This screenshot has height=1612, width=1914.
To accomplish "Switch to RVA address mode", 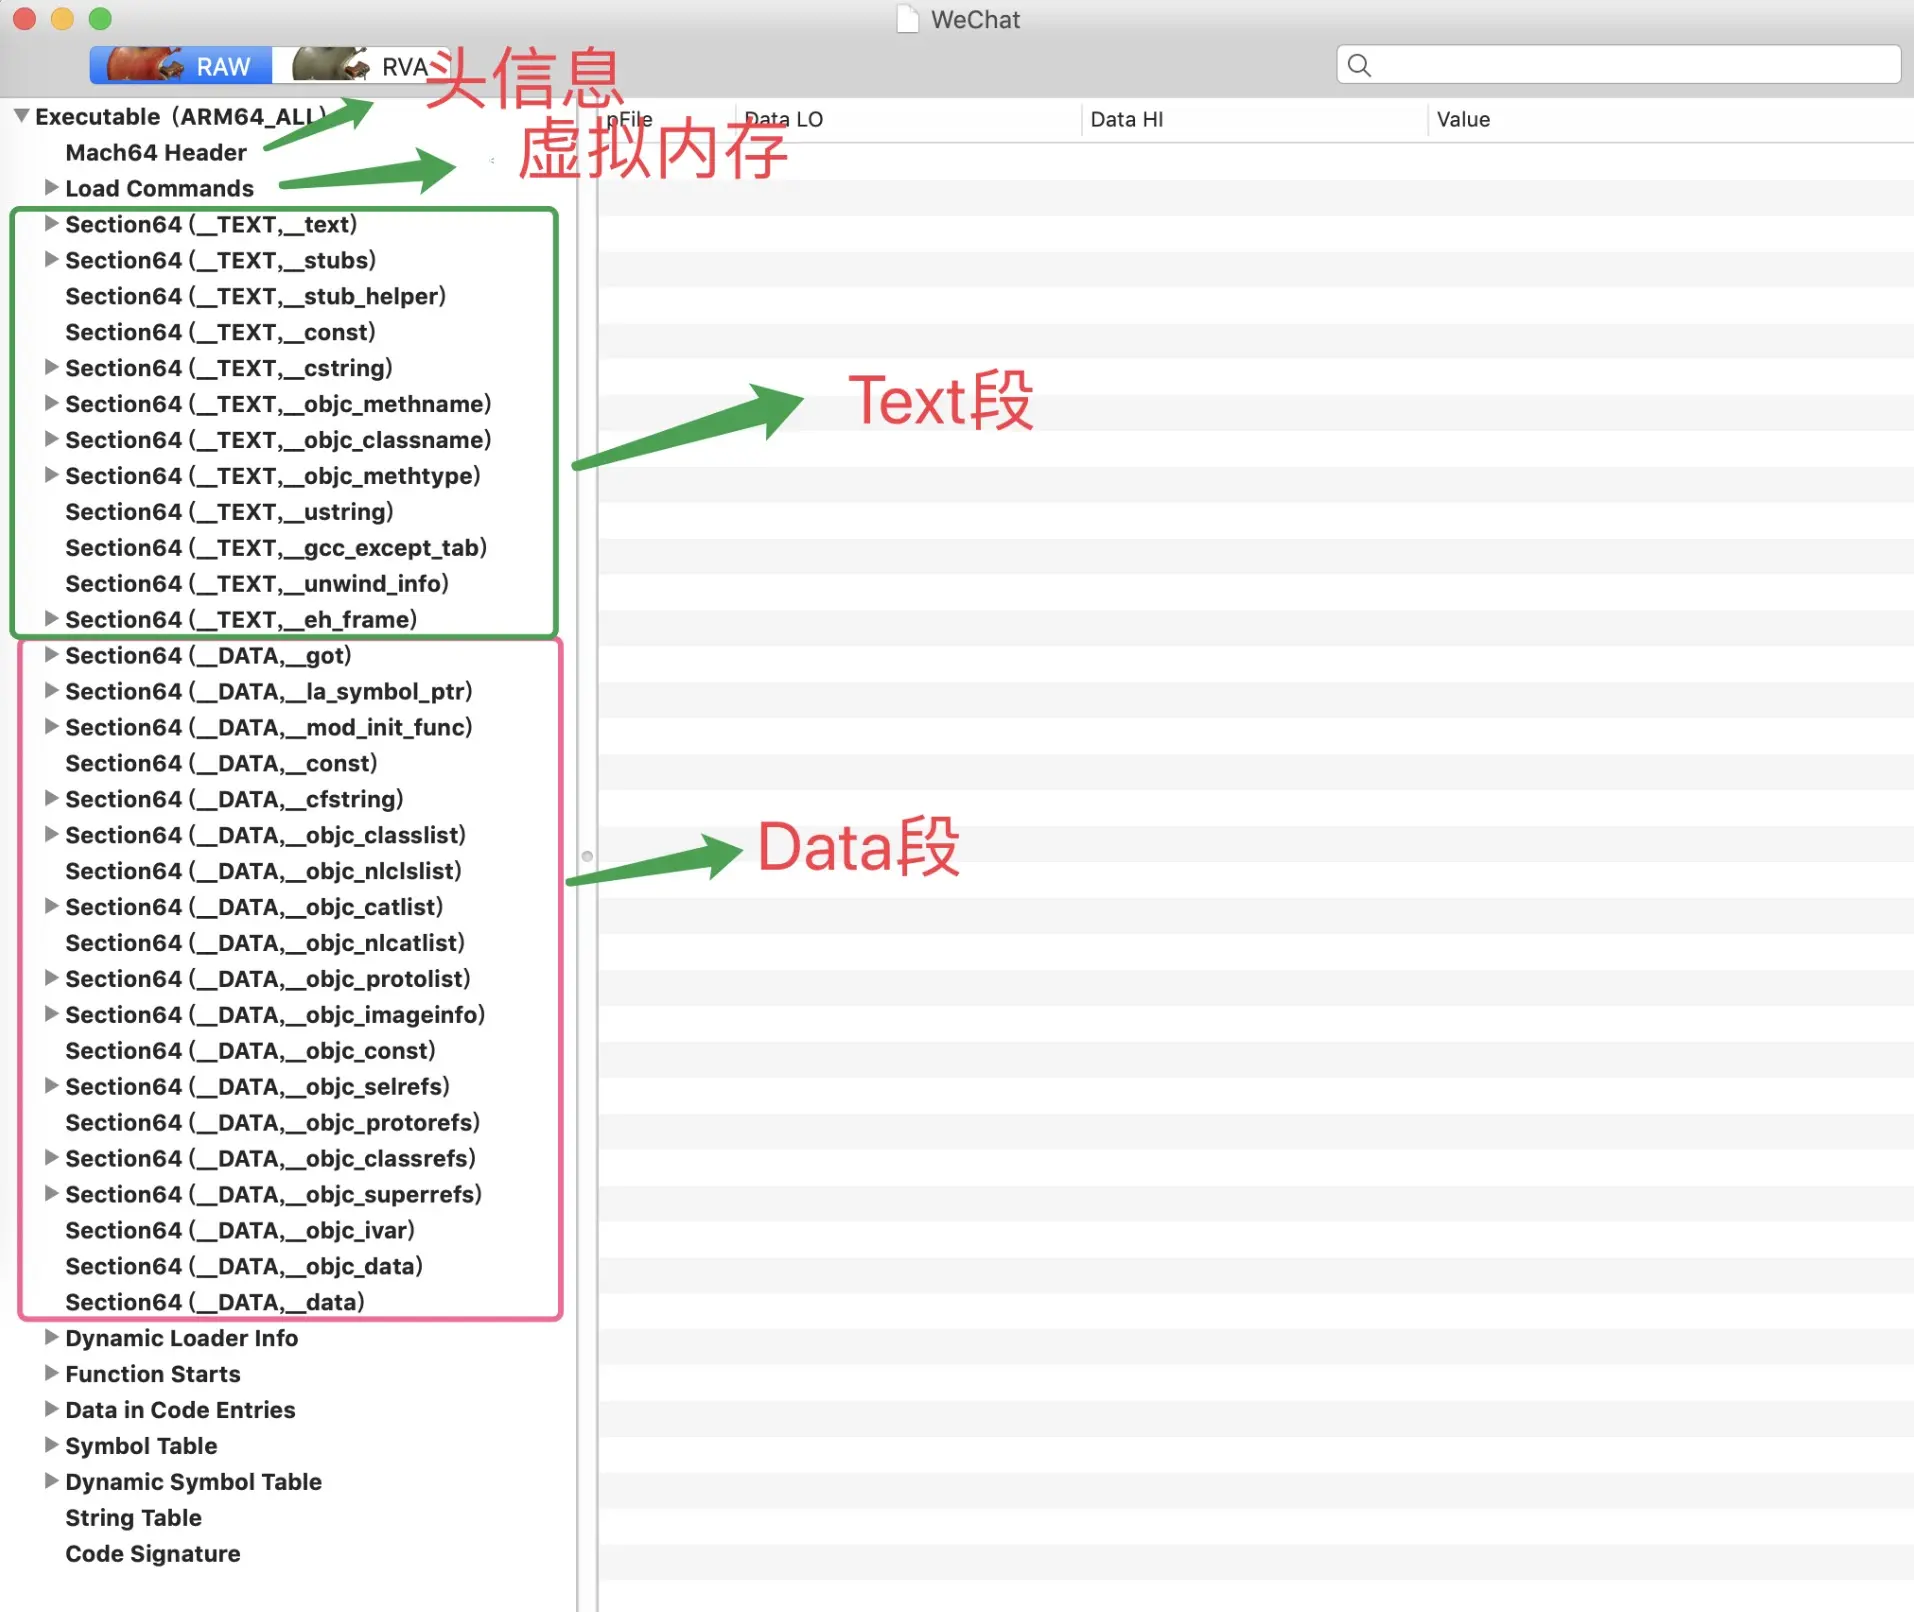I will (360, 66).
